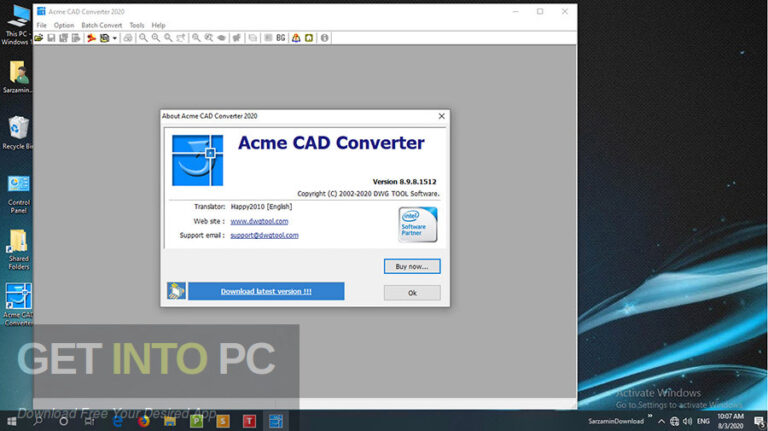This screenshot has height=431, width=768.
Task: Click the BG background color toolbar button
Action: coord(281,38)
